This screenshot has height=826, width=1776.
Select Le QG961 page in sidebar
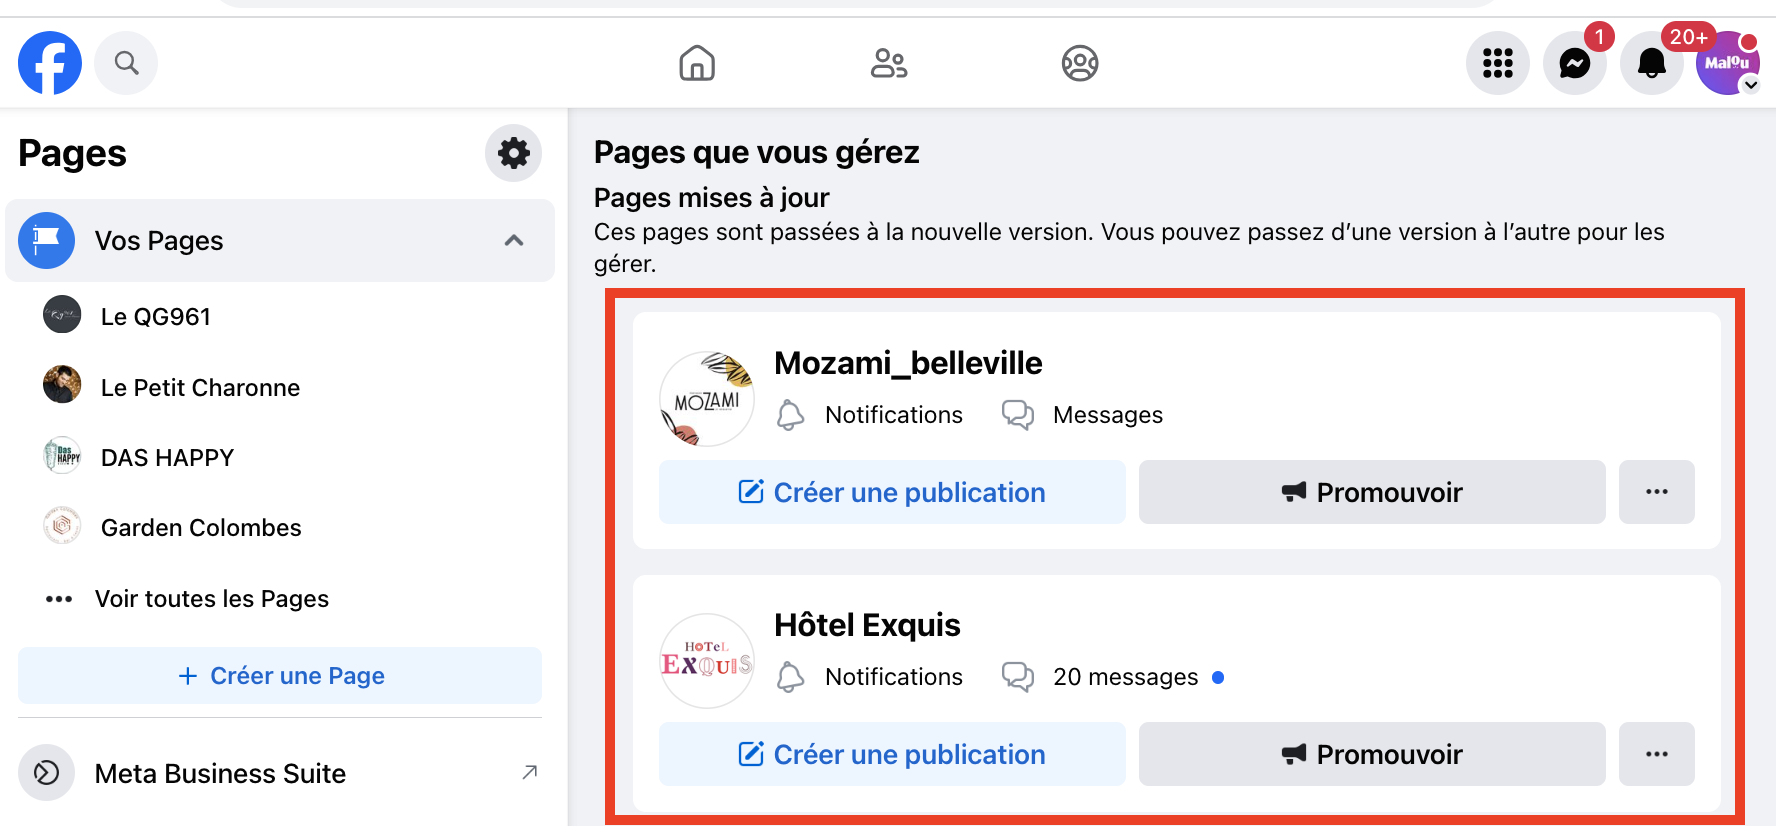(x=155, y=316)
